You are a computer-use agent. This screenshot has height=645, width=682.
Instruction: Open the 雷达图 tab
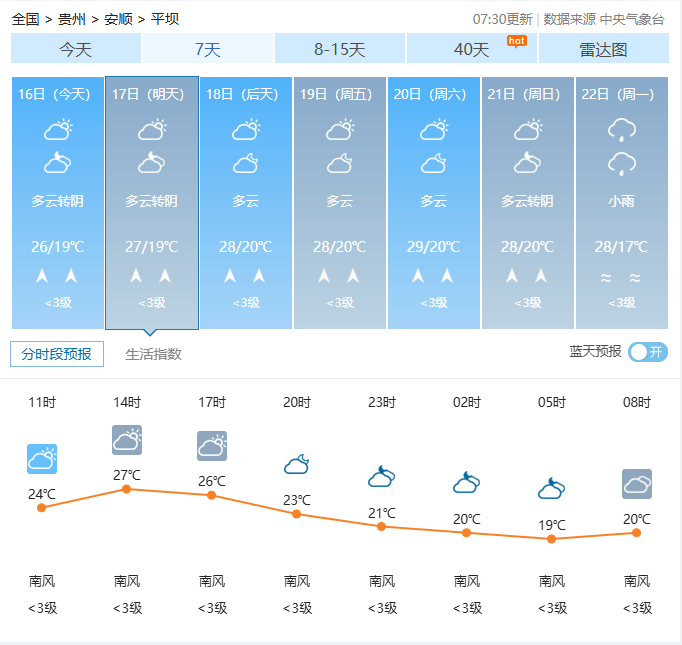click(x=603, y=49)
